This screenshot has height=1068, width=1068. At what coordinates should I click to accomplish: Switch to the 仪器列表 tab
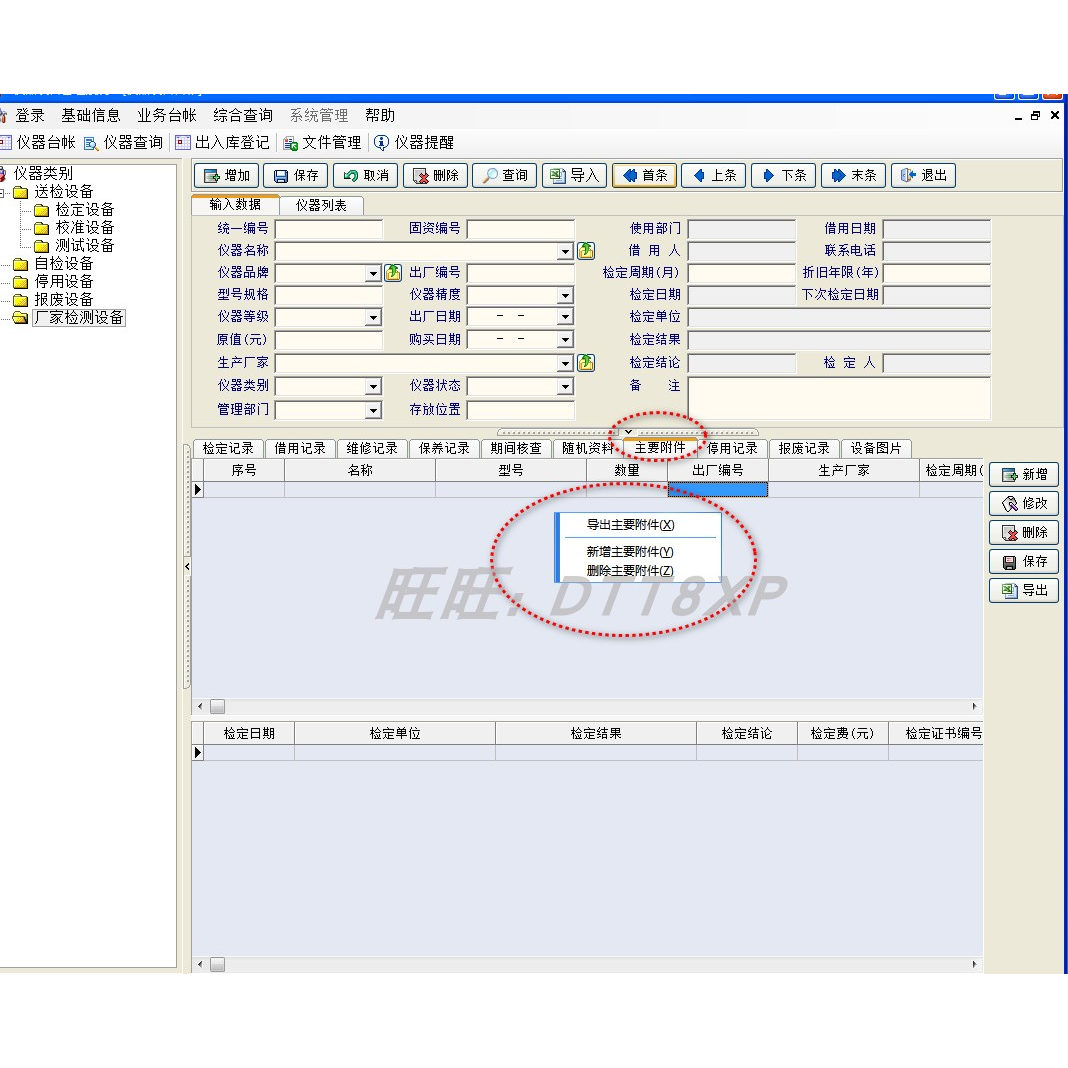pos(321,206)
